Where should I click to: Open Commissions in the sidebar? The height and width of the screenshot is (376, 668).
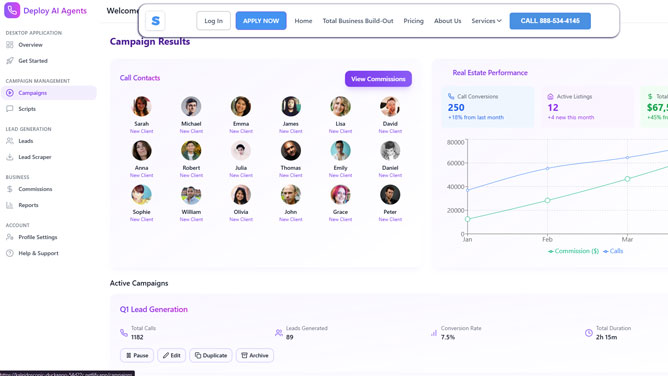pyautogui.click(x=49, y=189)
